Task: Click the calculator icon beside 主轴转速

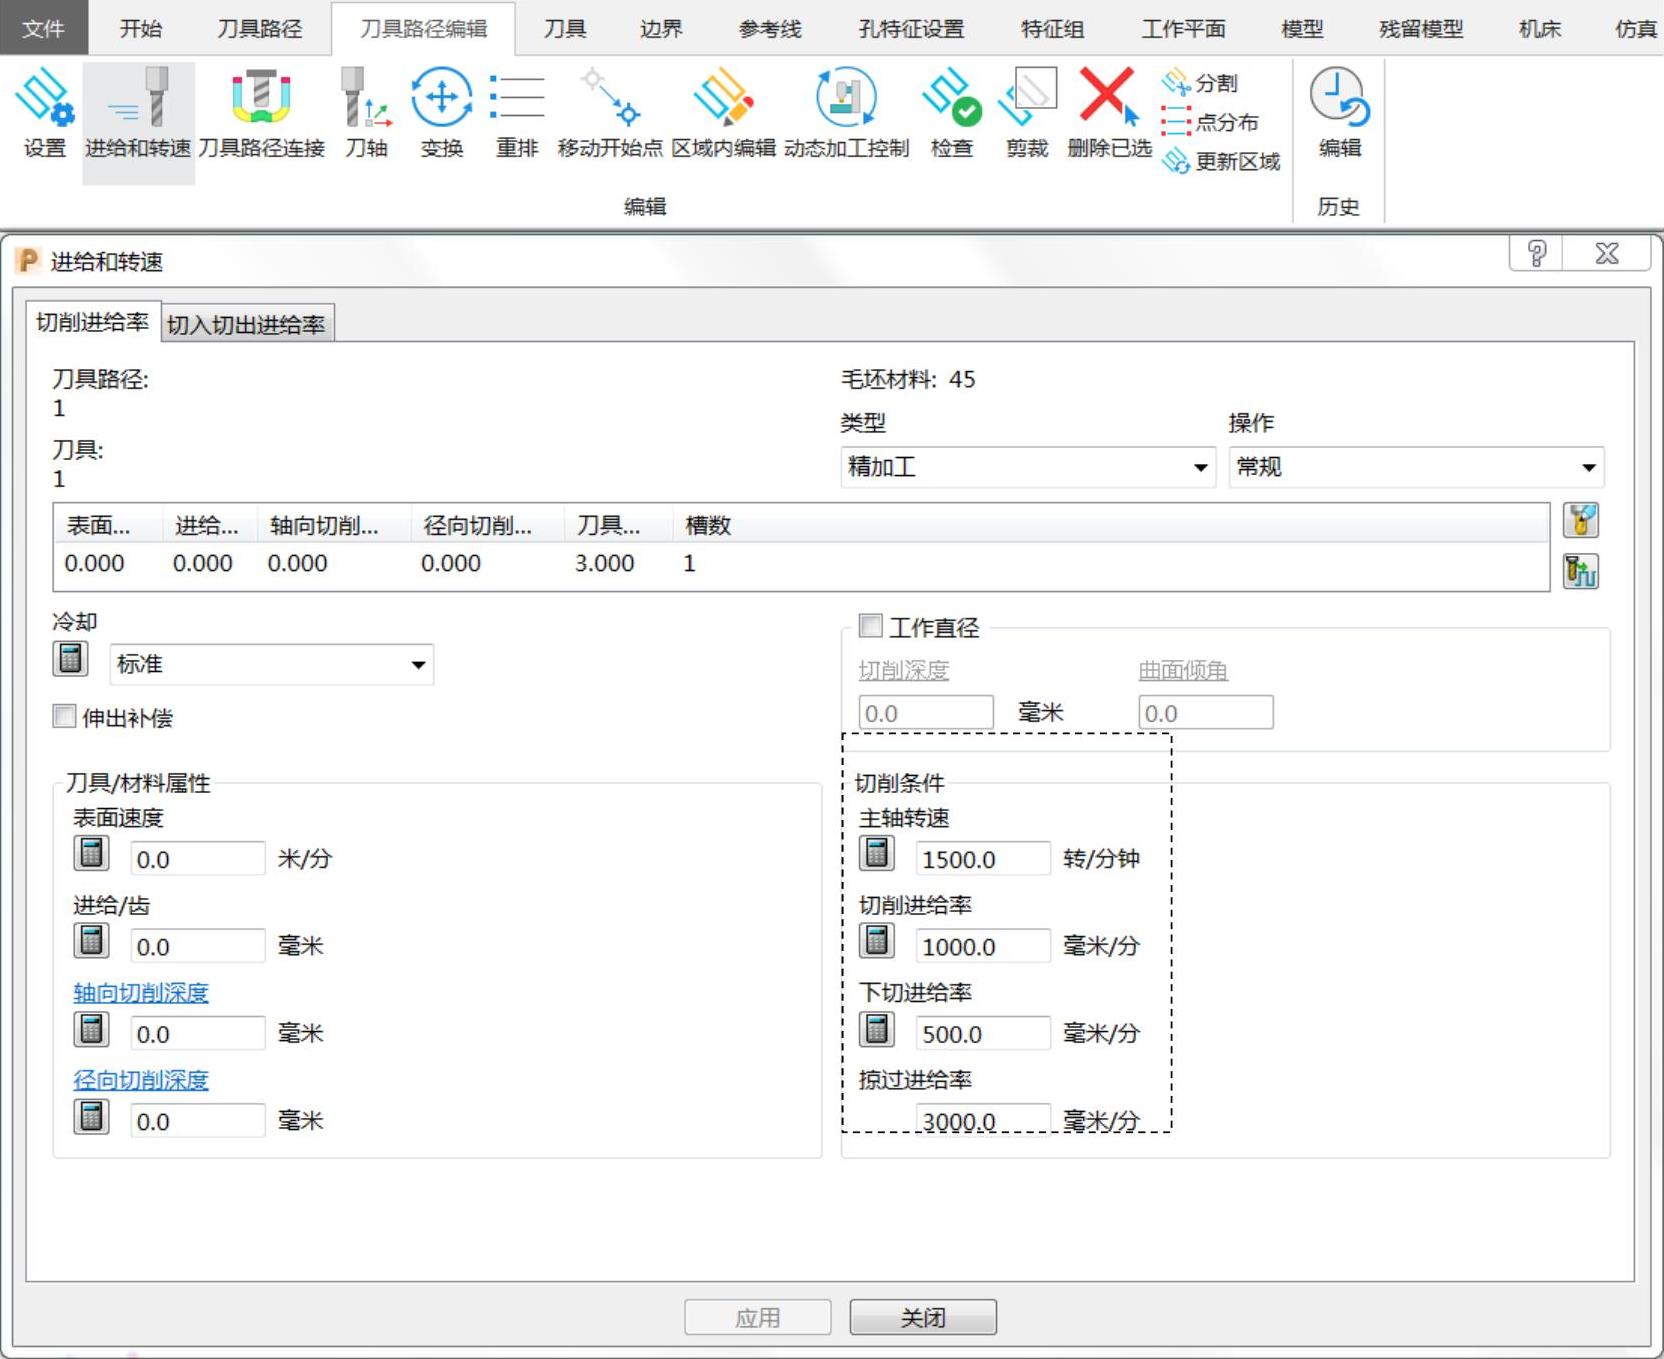Action: [x=877, y=855]
